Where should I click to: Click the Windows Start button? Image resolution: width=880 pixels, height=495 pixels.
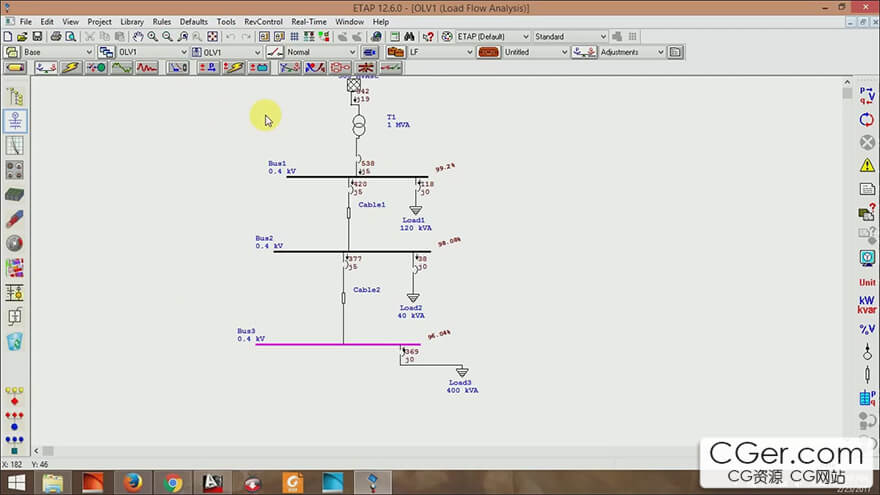coord(16,483)
